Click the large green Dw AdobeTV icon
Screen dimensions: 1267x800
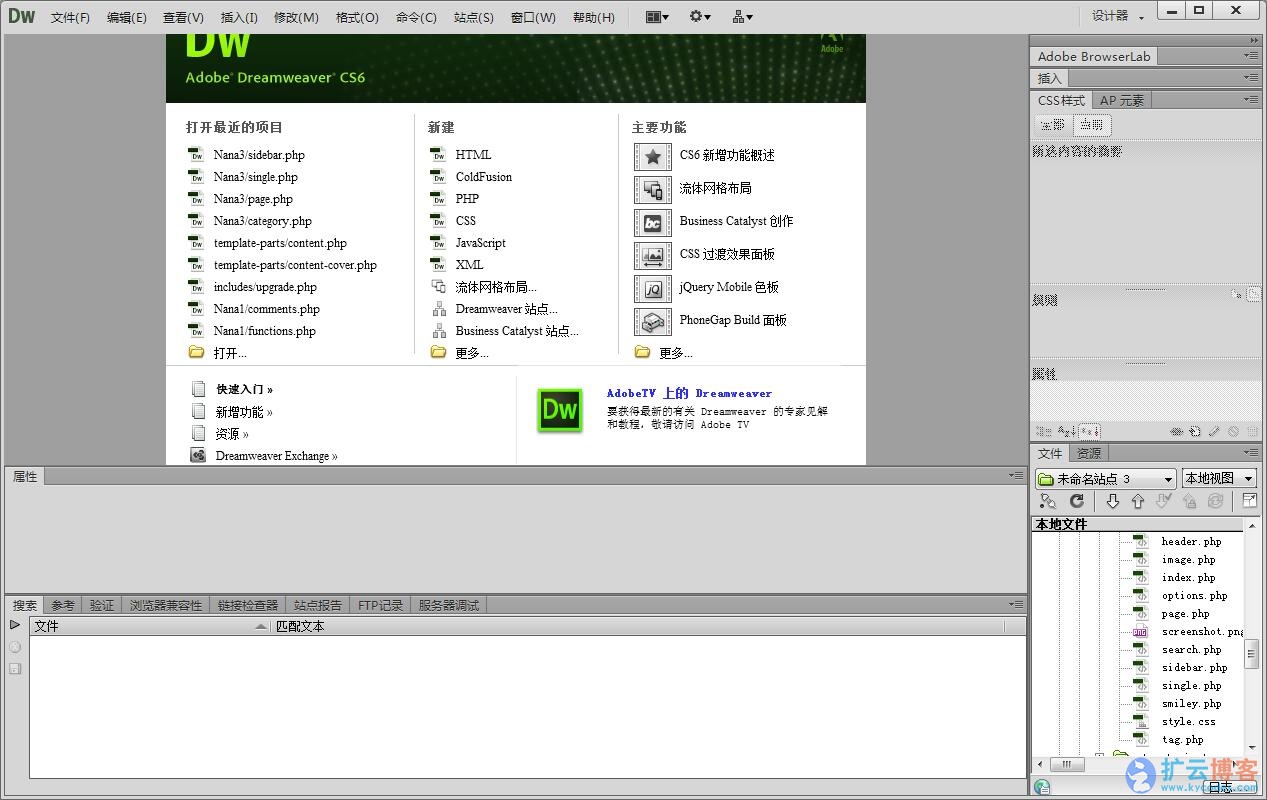click(x=560, y=410)
